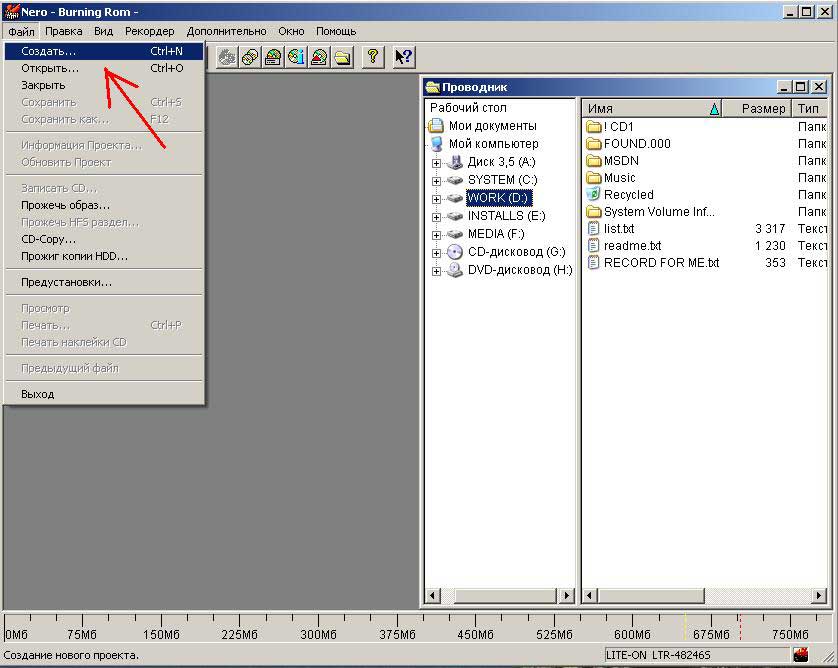
Task: Click the file list right scroll arrow
Action: tap(819, 596)
